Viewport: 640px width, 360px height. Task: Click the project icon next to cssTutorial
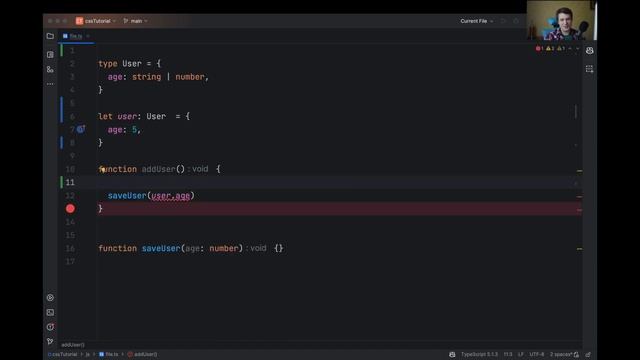click(x=79, y=21)
